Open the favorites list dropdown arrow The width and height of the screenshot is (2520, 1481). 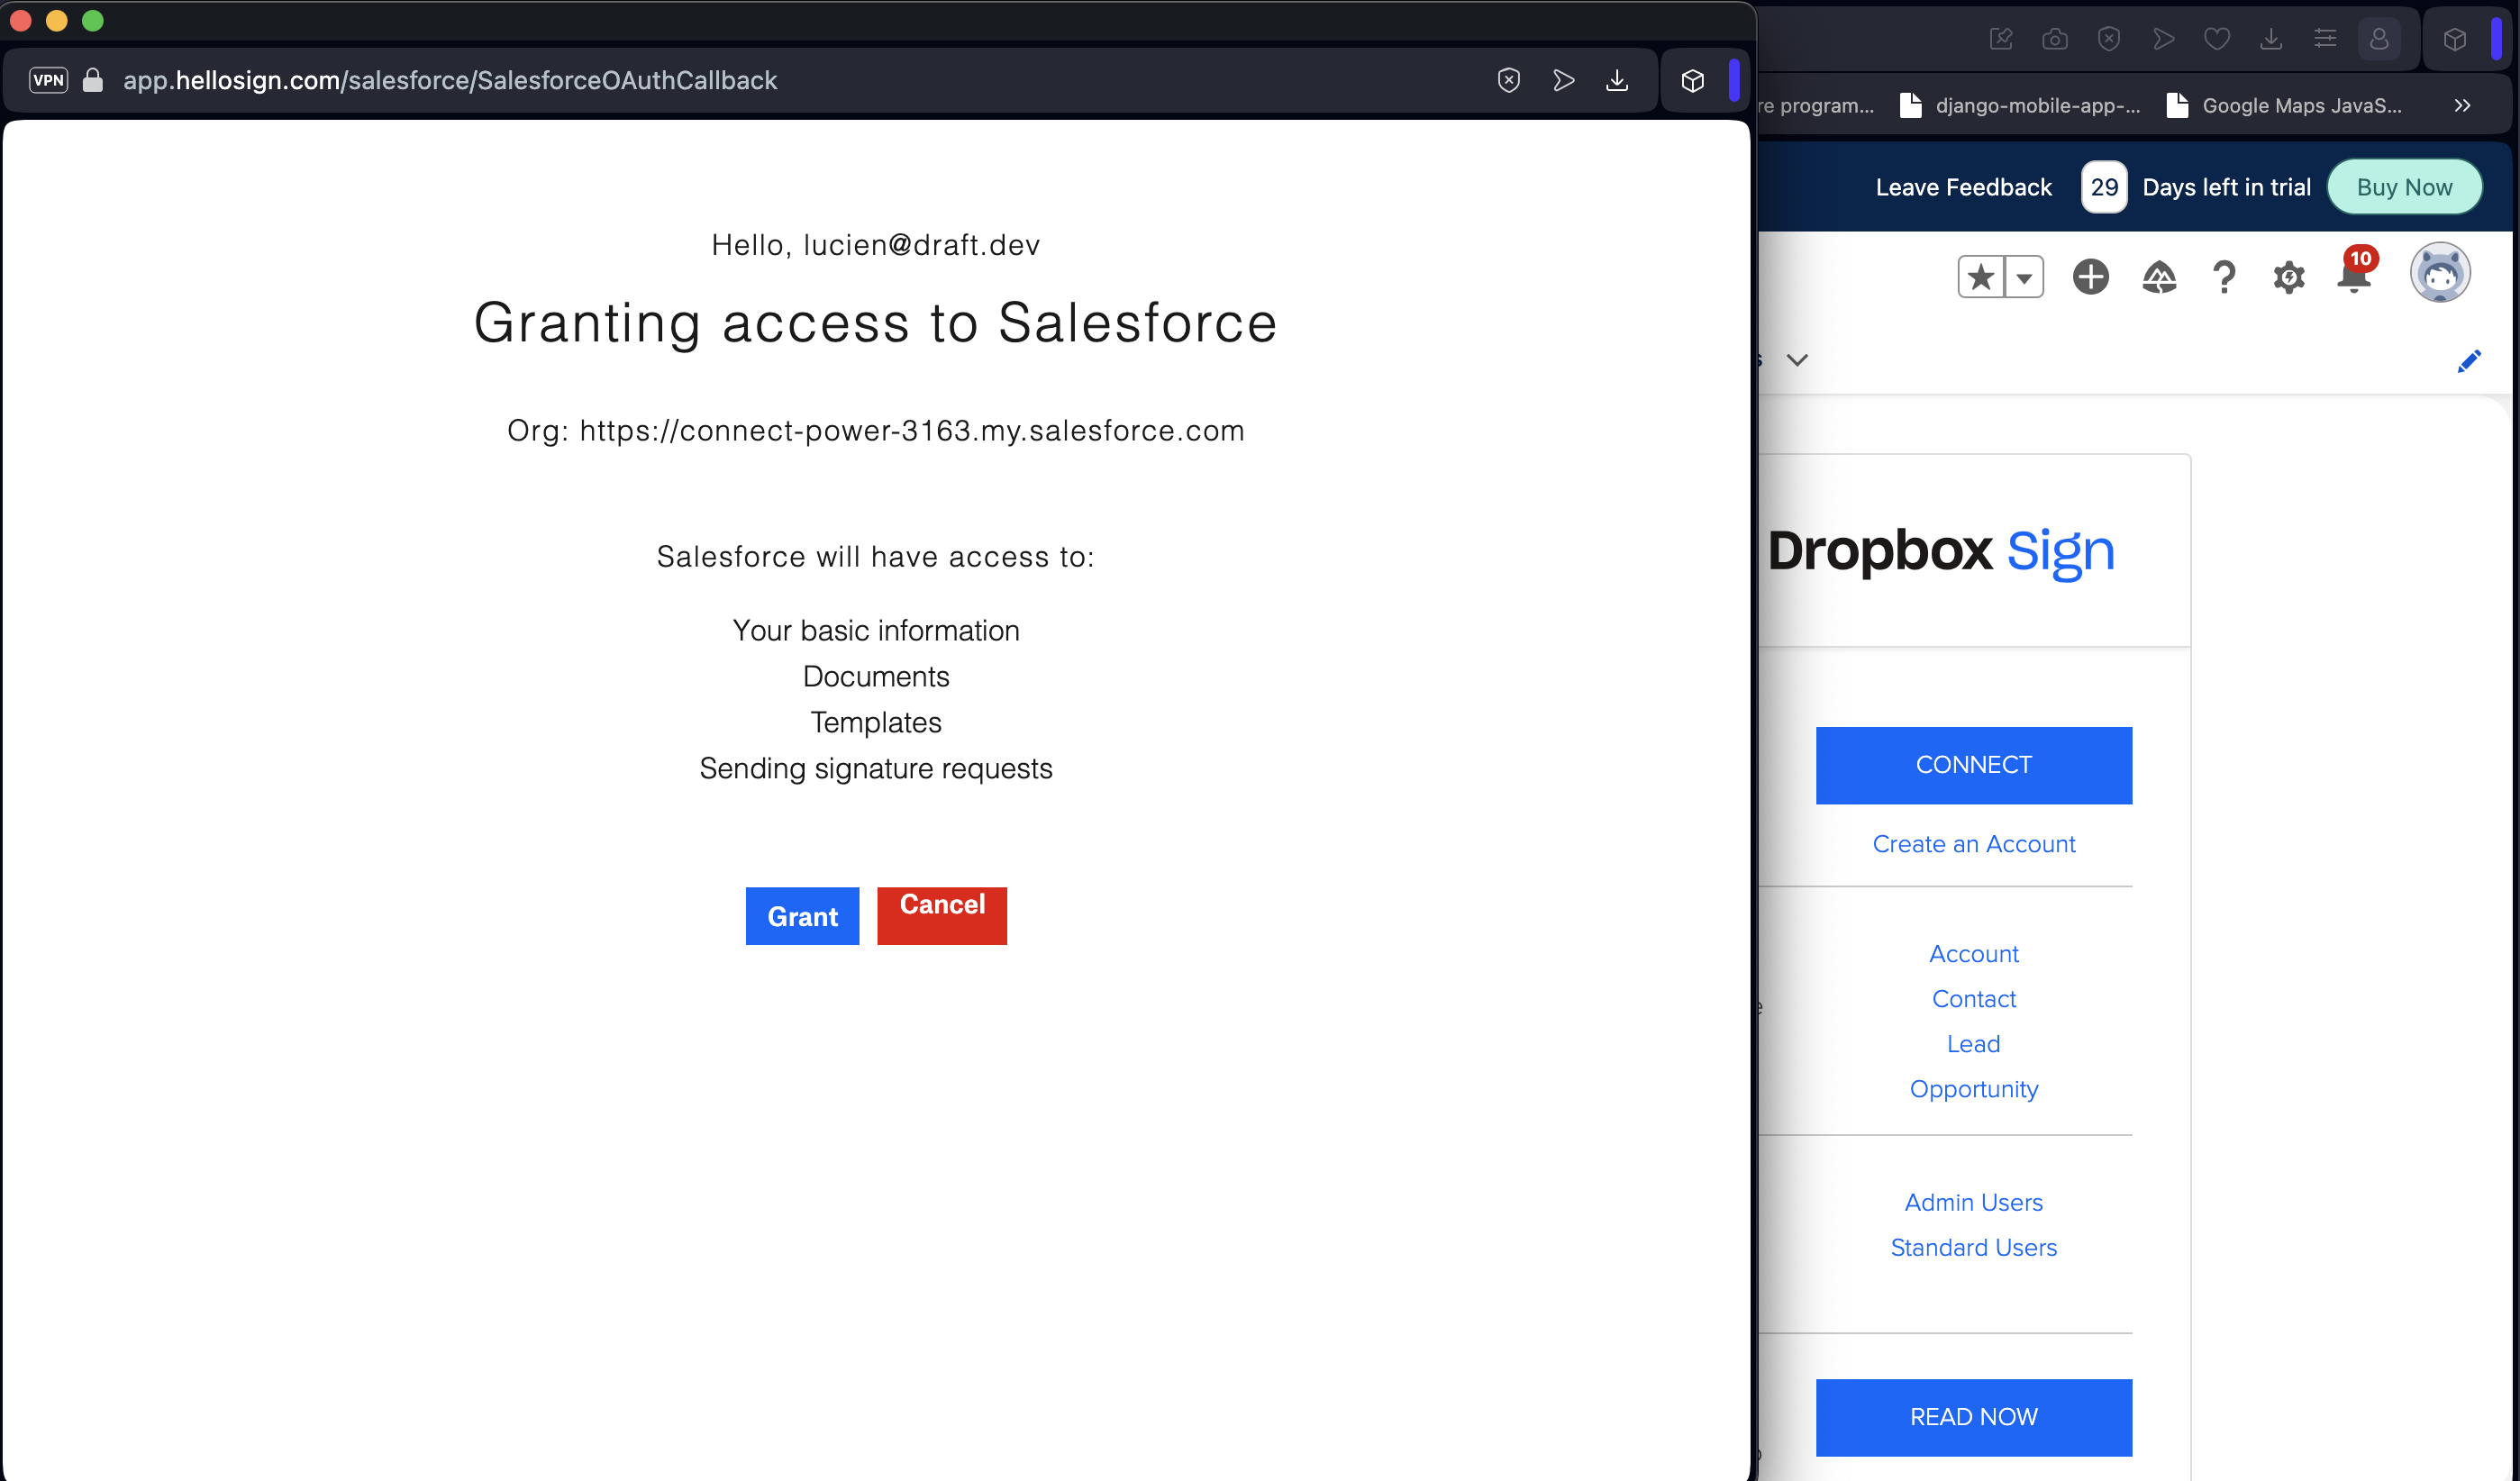tap(2024, 277)
